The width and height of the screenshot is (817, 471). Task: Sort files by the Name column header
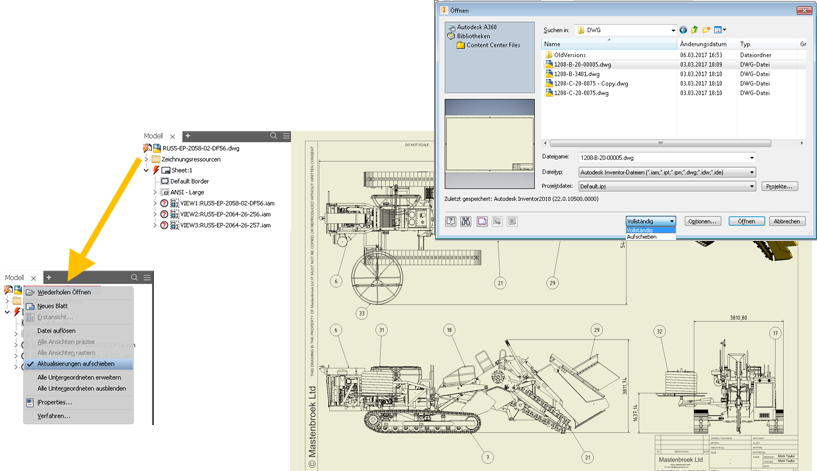(x=609, y=44)
